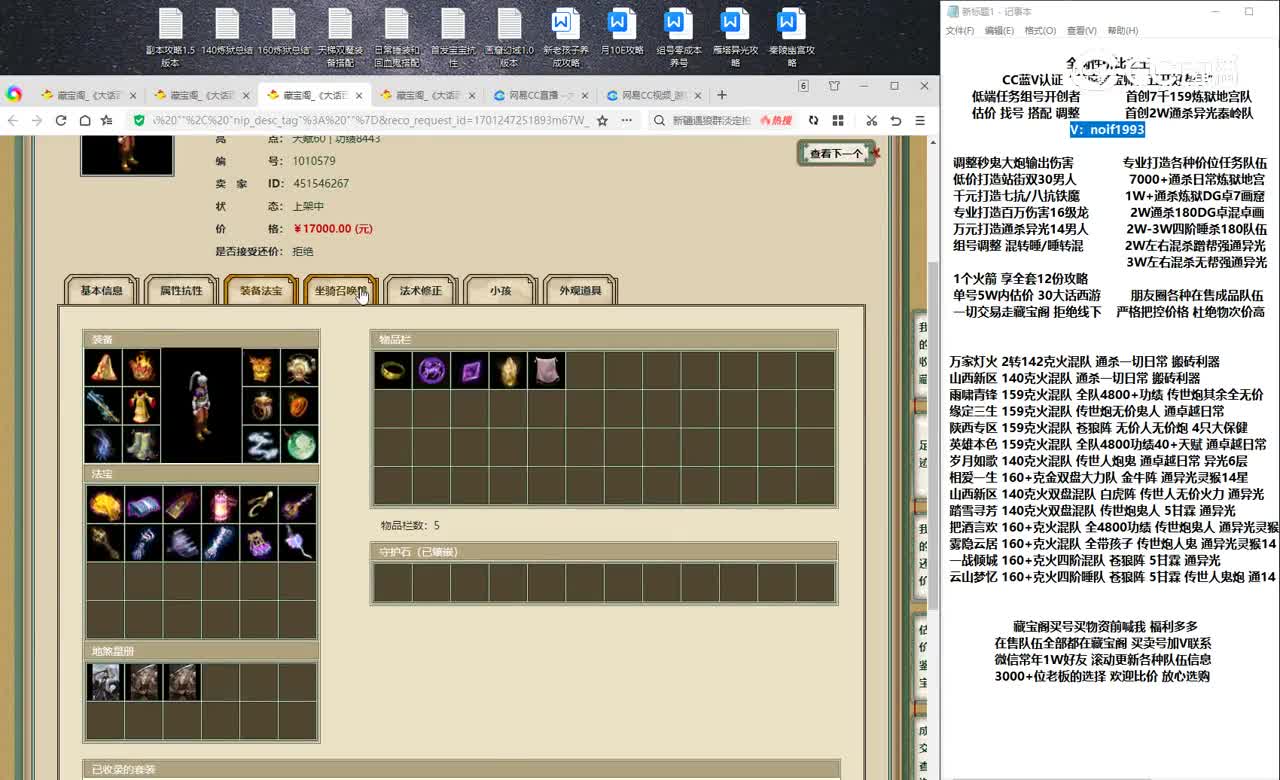Switch to 小孩 tab
1280x780 pixels.
click(500, 291)
